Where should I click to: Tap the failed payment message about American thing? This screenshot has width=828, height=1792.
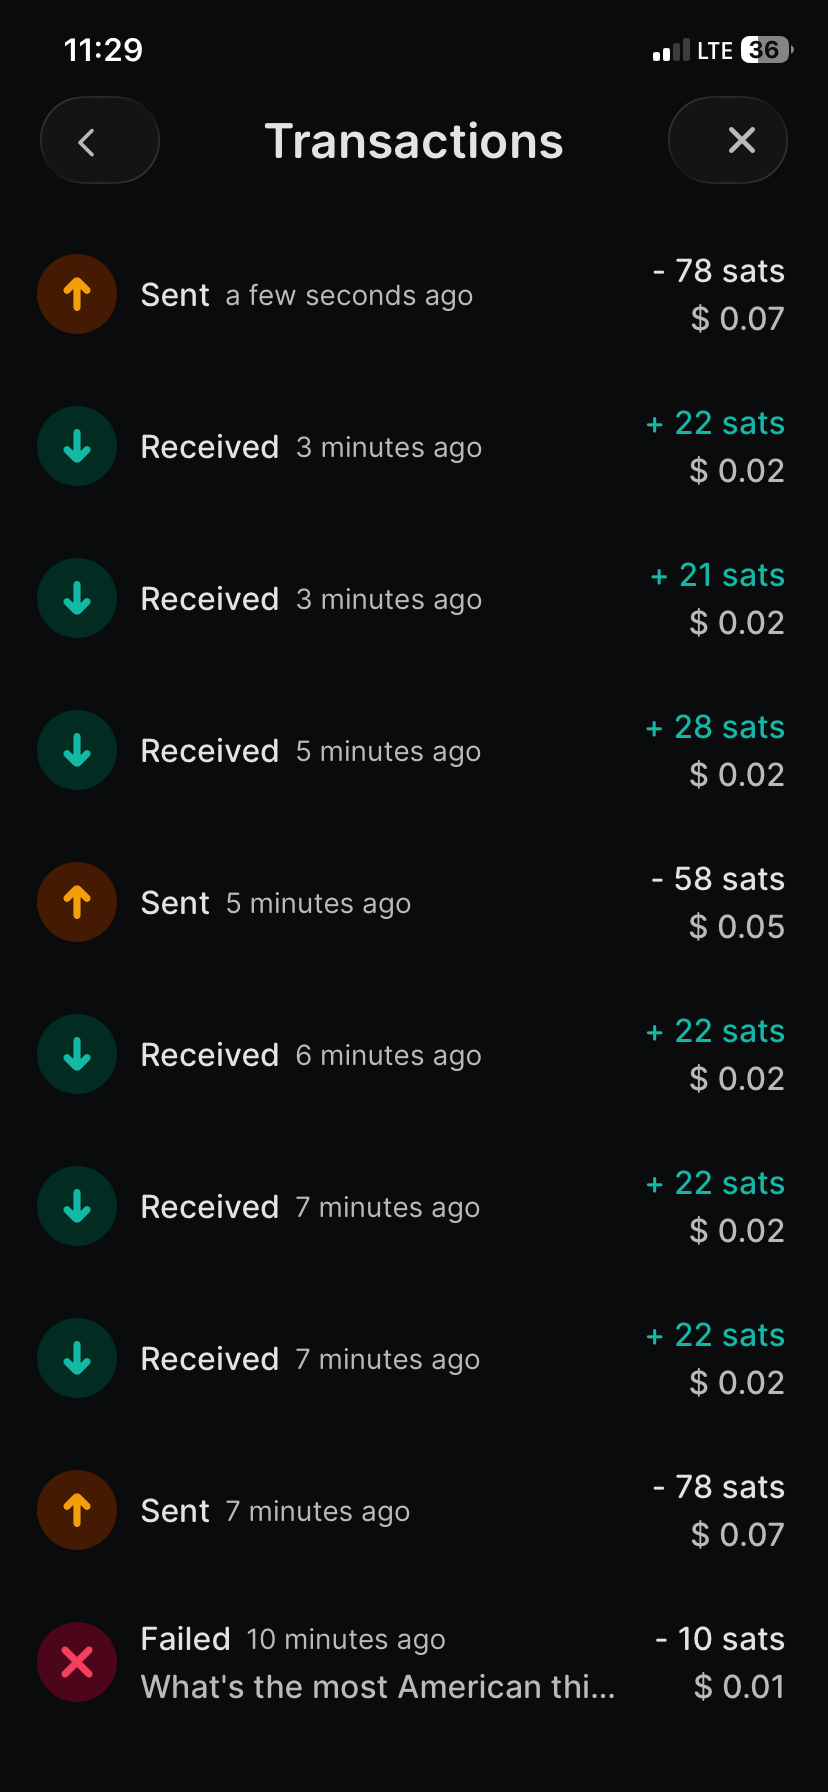(378, 1687)
